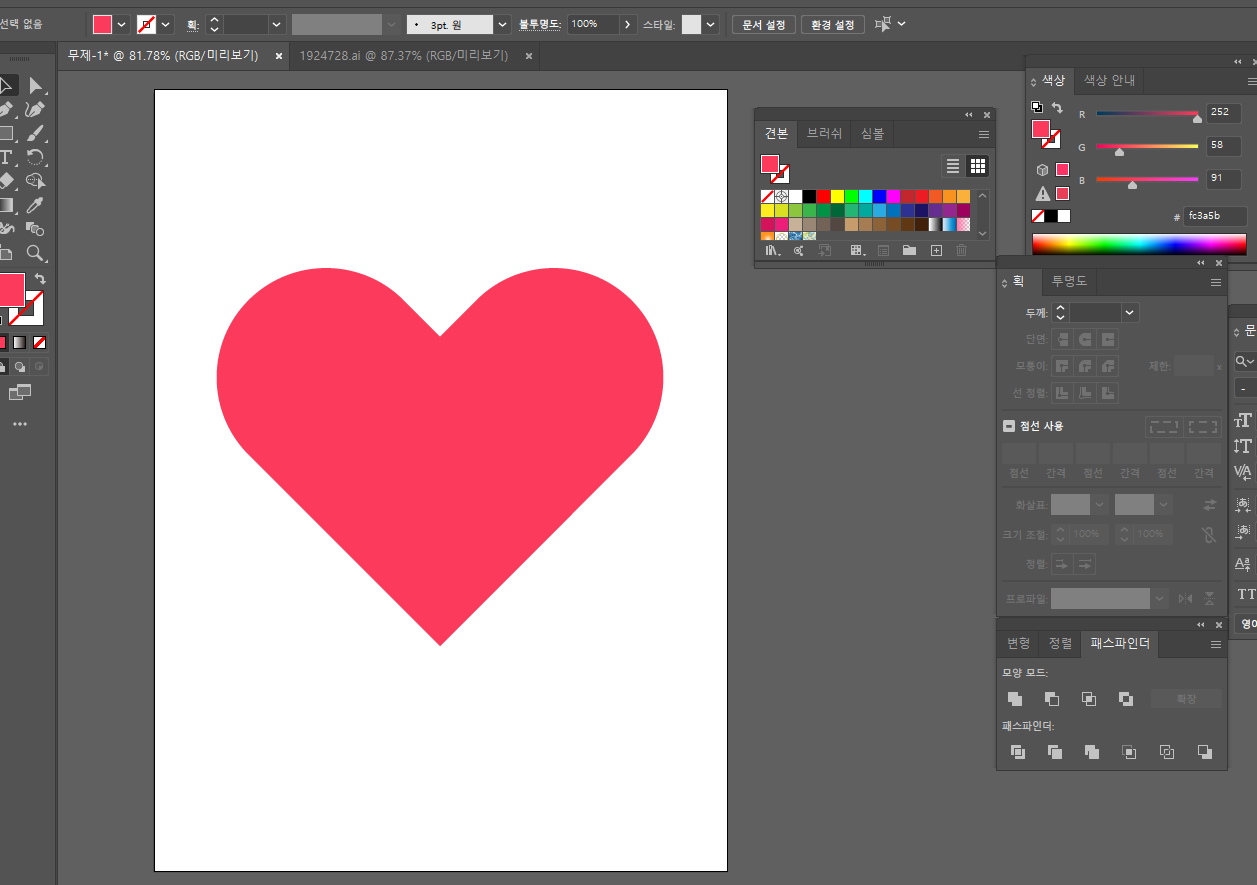Open 두께 weight dropdown in Stroke panel

click(x=1130, y=313)
